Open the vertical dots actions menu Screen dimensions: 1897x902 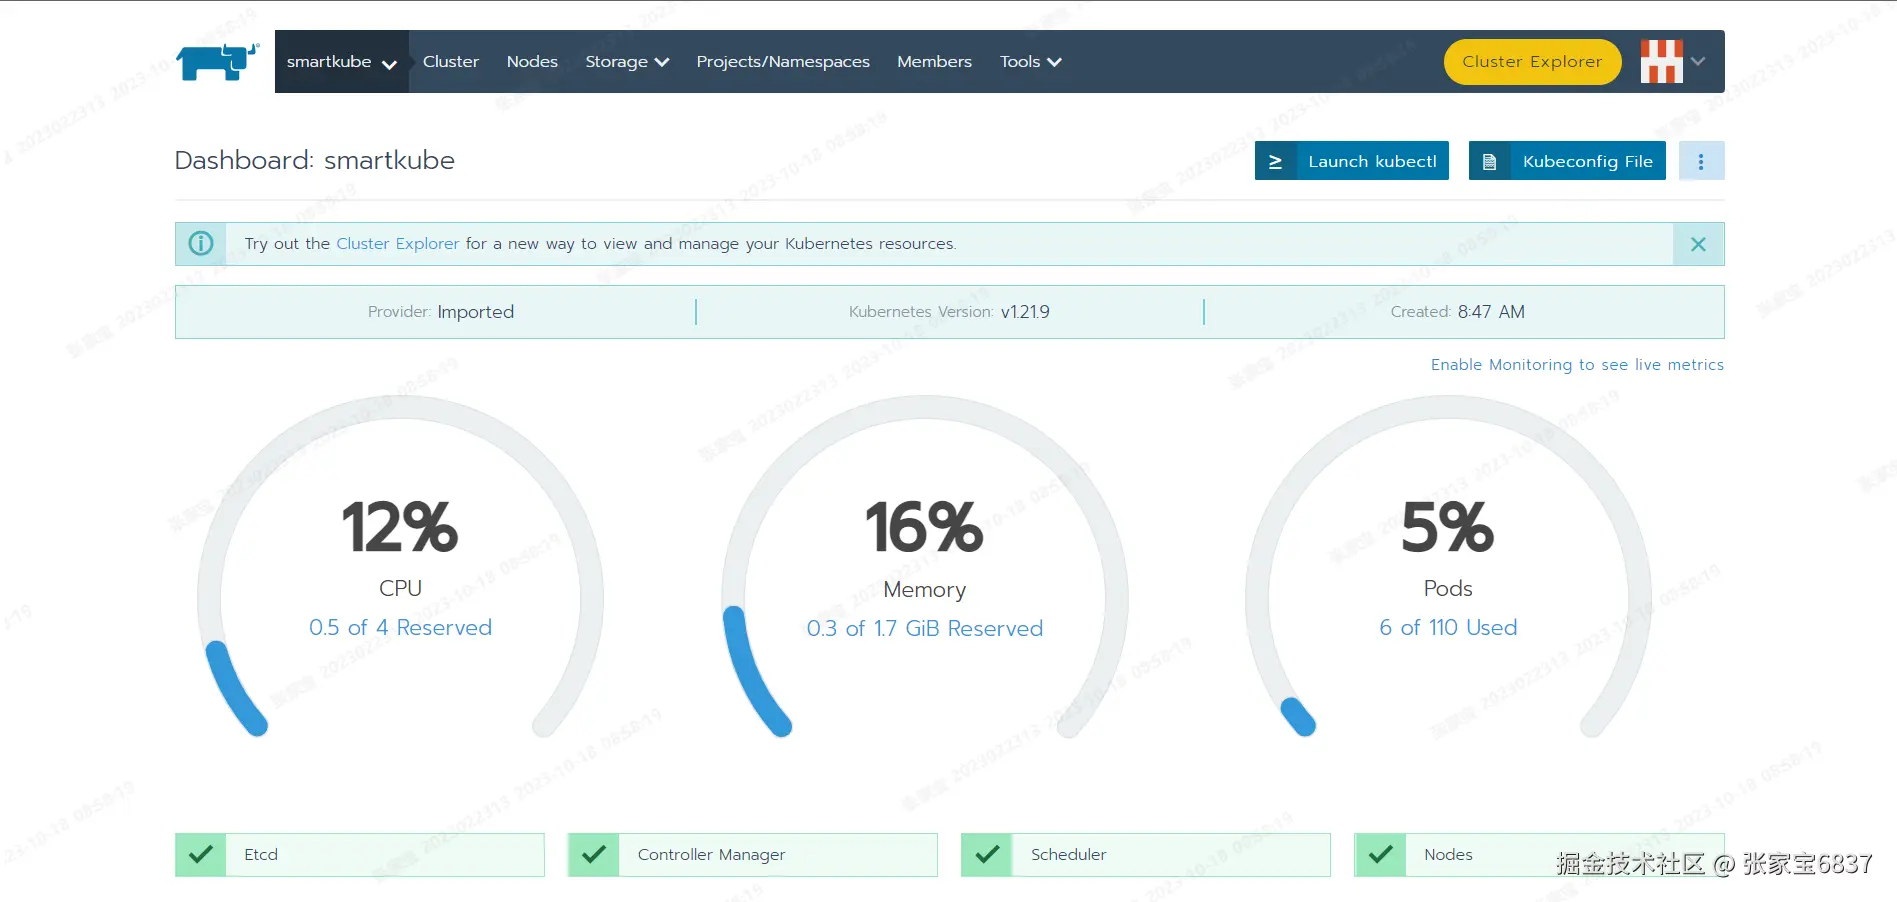point(1701,161)
